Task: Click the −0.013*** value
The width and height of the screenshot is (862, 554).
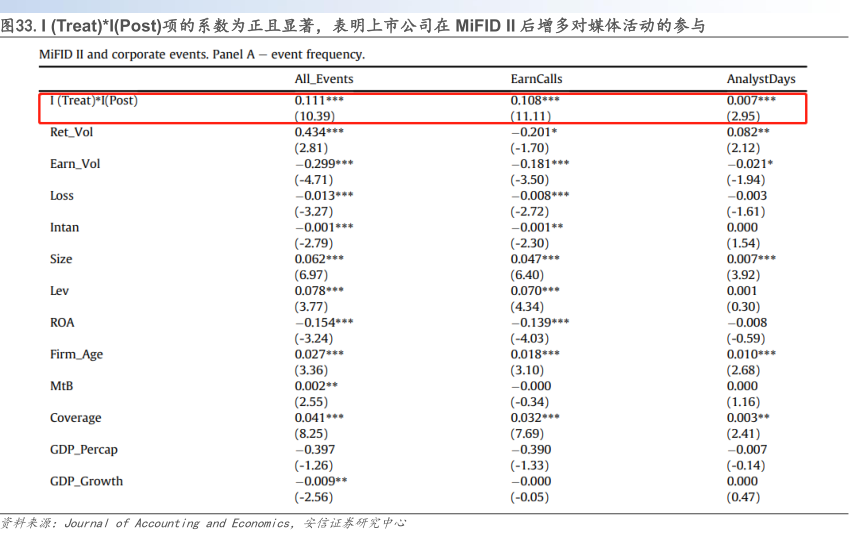Action: pyautogui.click(x=324, y=196)
